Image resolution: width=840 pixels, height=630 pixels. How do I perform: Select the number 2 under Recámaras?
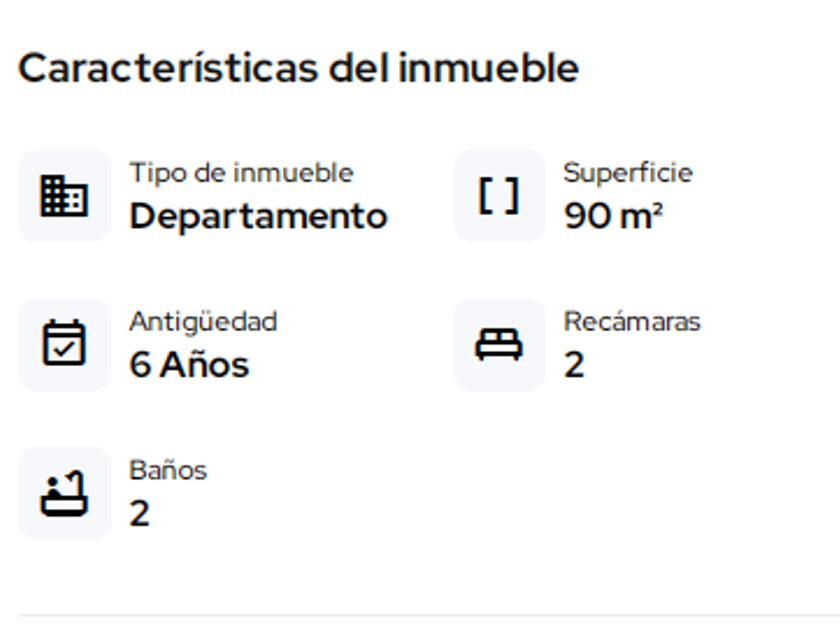click(x=574, y=365)
